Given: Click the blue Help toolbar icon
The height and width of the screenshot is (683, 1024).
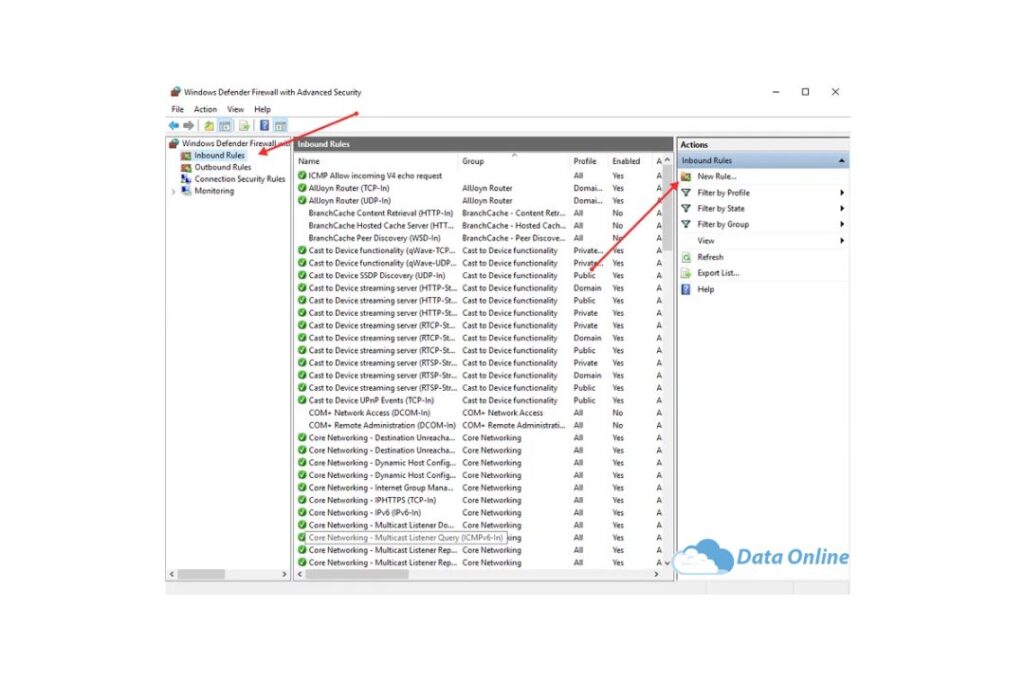Looking at the screenshot, I should (264, 125).
